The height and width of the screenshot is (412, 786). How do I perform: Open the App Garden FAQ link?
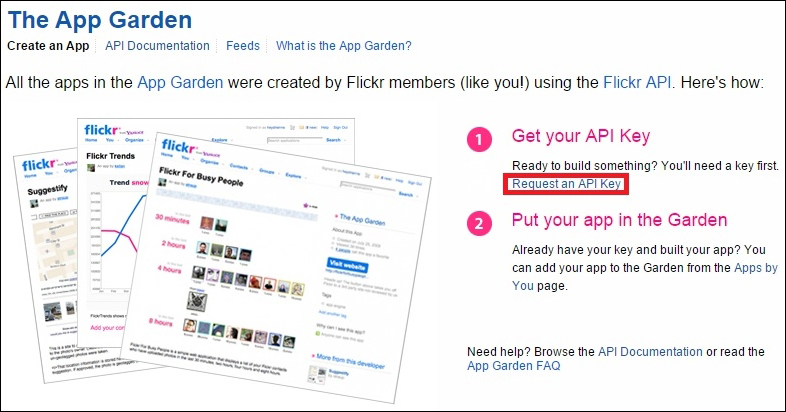[x=514, y=366]
